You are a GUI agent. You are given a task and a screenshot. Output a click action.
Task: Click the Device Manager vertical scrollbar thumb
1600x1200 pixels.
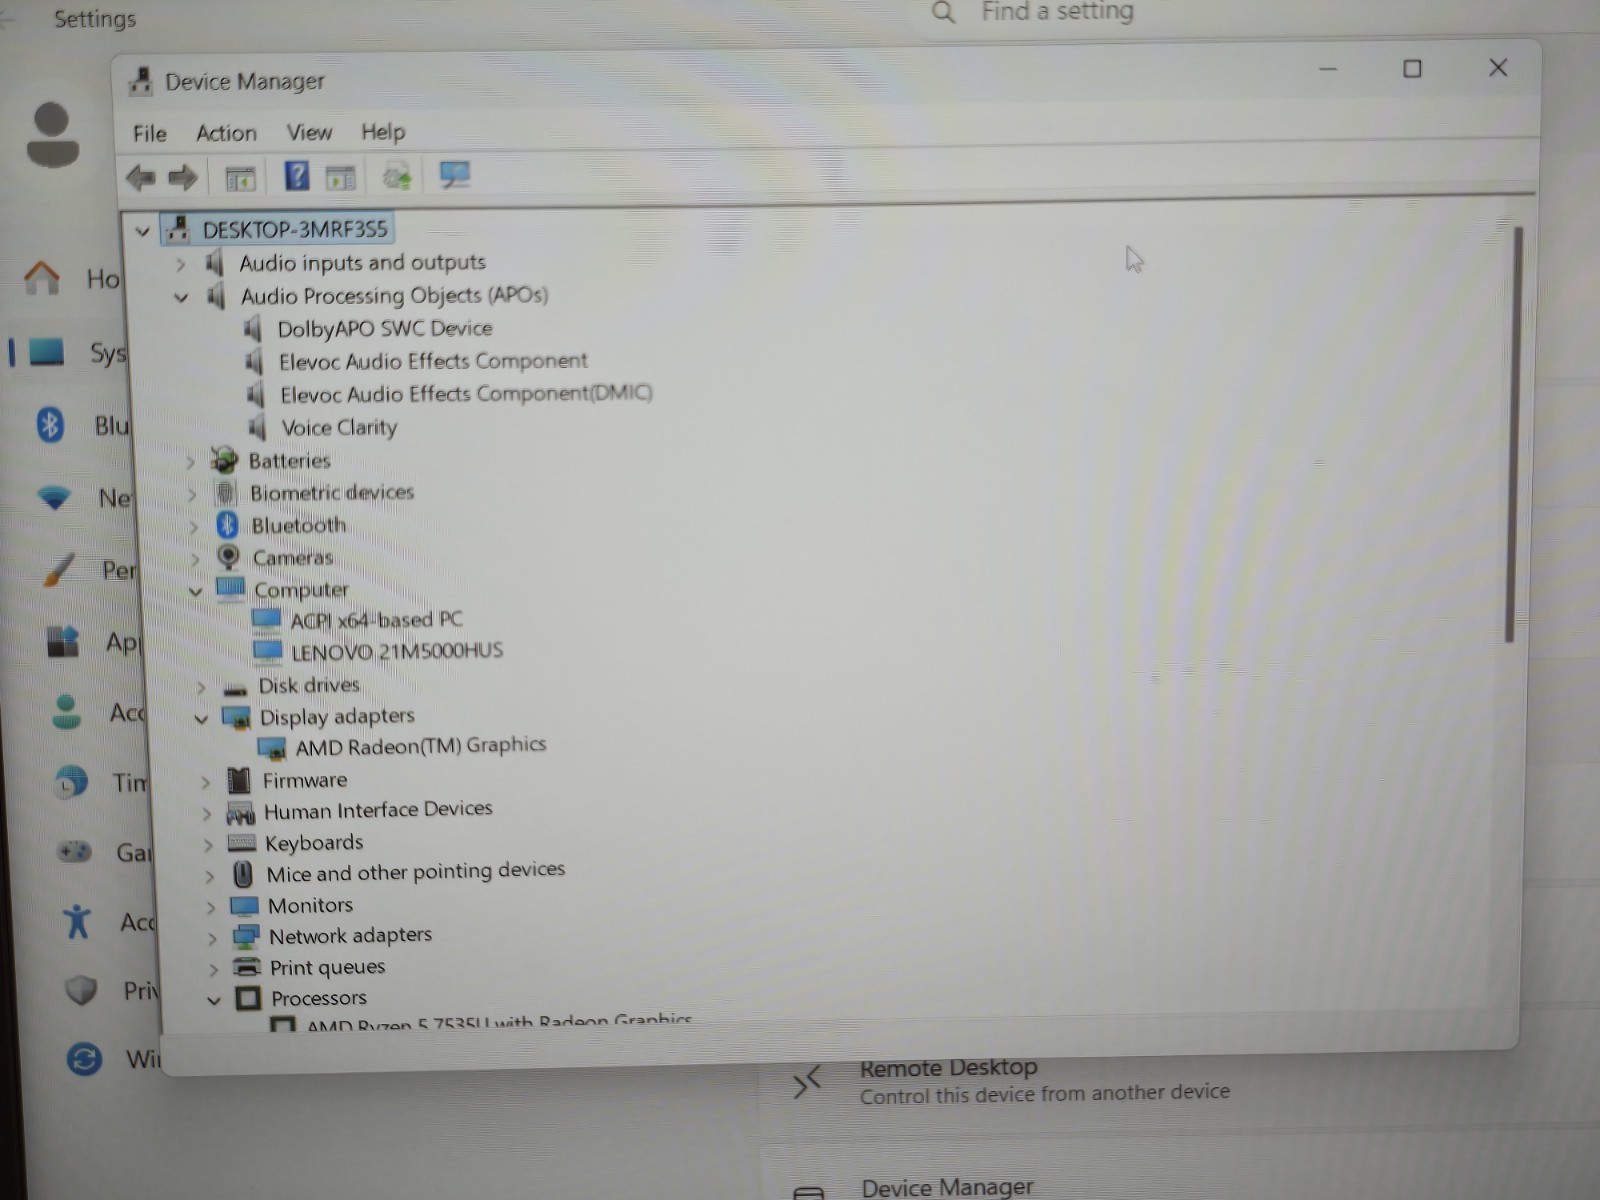click(x=1512, y=433)
